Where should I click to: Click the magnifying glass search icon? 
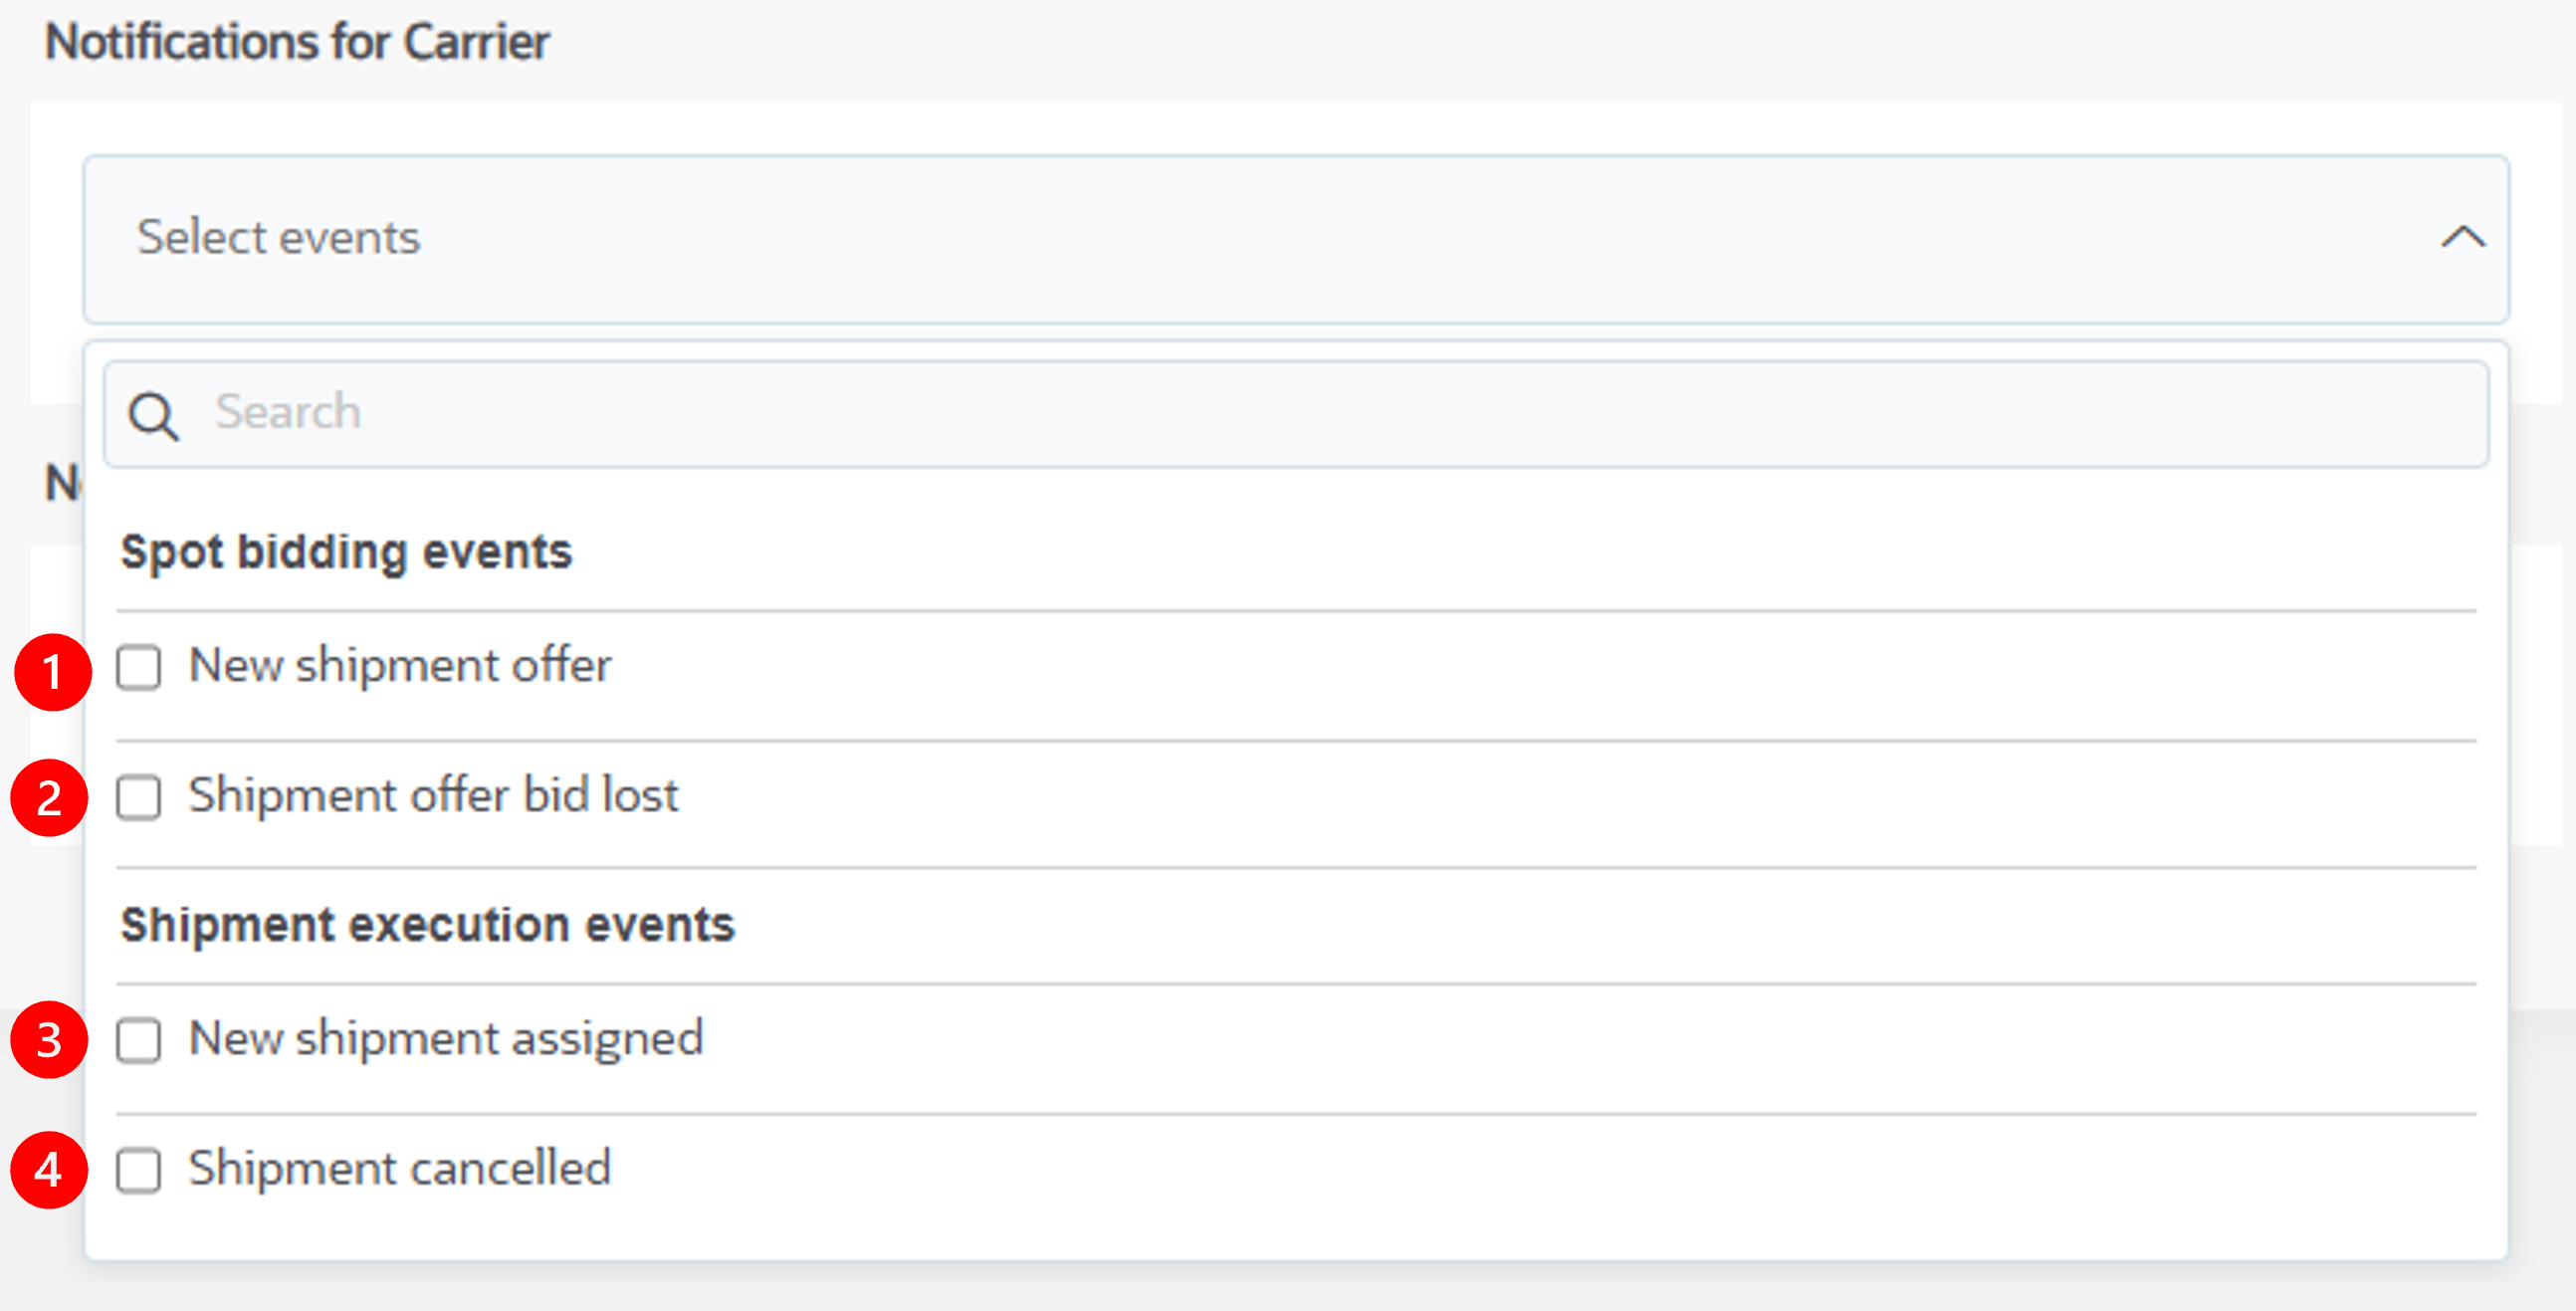tap(154, 416)
